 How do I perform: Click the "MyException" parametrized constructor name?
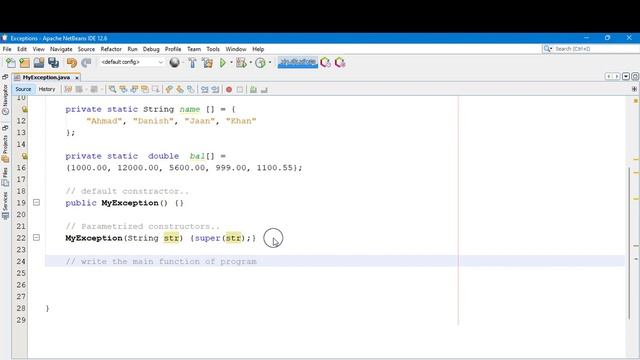94,238
